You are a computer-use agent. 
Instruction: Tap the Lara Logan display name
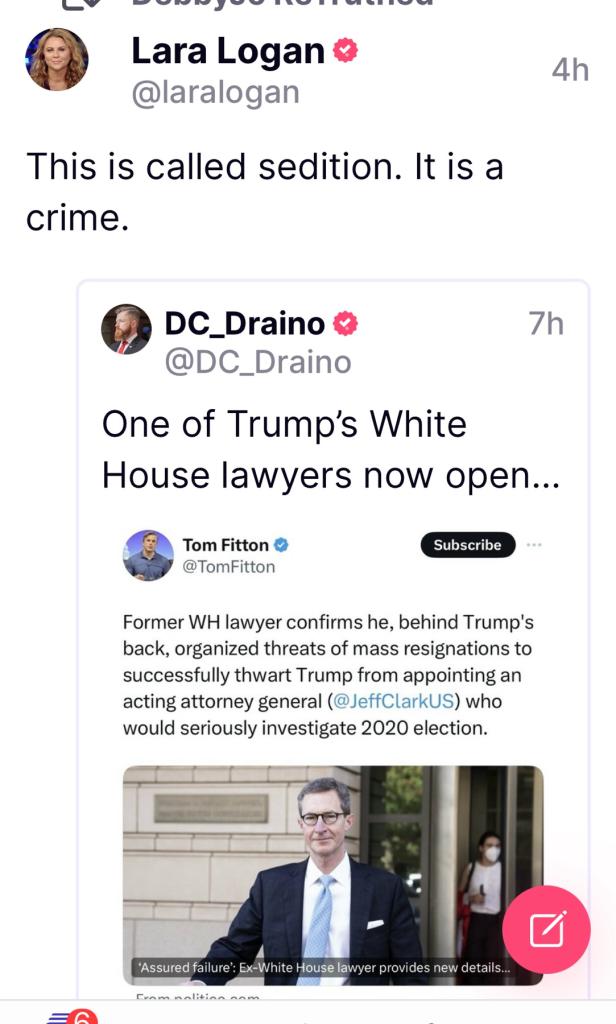[227, 51]
